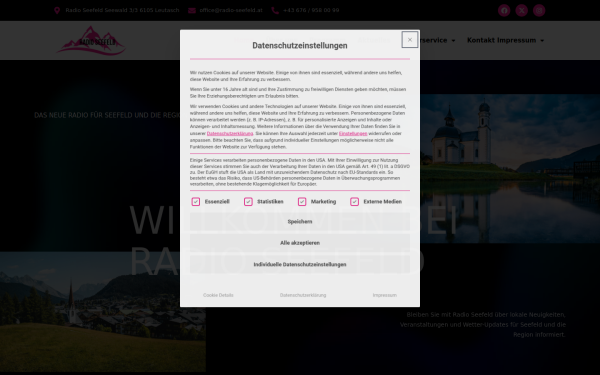The height and width of the screenshot is (375, 600).
Task: Click the Seefeld village photo
Action: tap(103, 311)
